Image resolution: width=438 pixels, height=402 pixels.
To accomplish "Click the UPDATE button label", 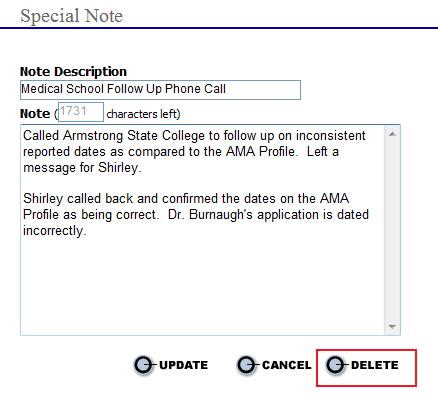I will point(183,365).
